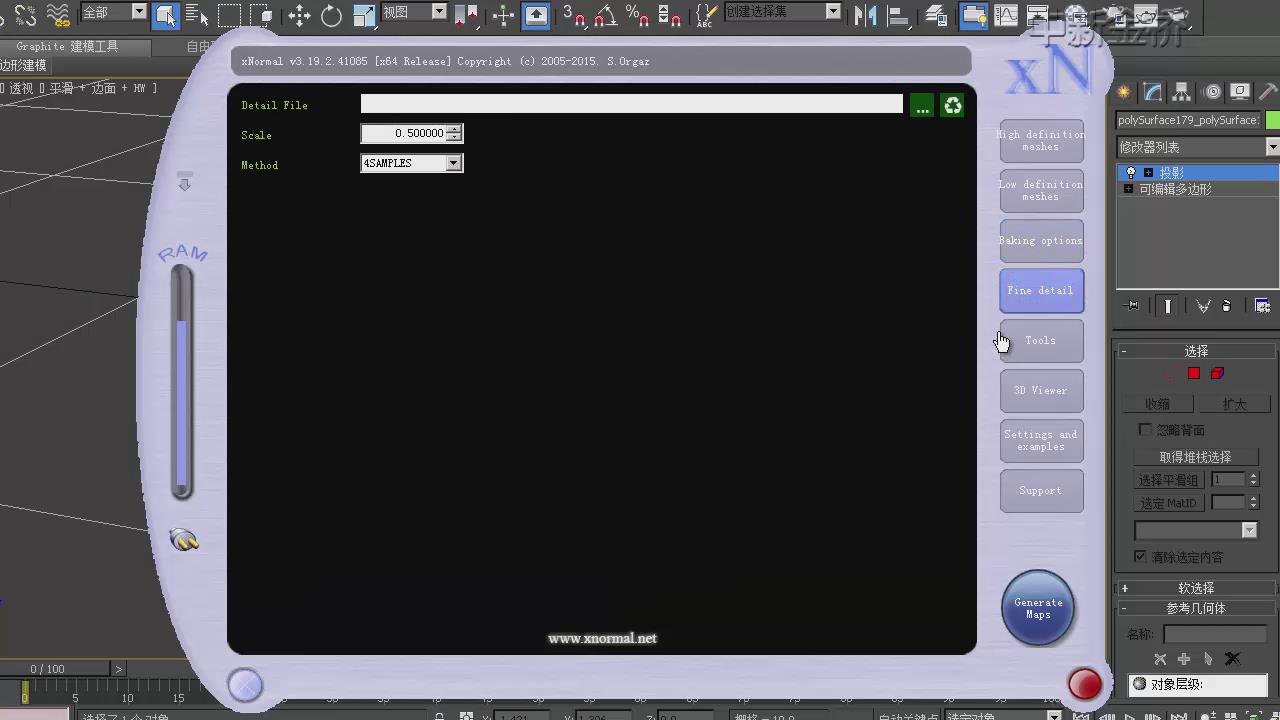This screenshot has height=720, width=1280.
Task: Open the Curve Editor icon in toolbar
Action: click(x=1005, y=15)
